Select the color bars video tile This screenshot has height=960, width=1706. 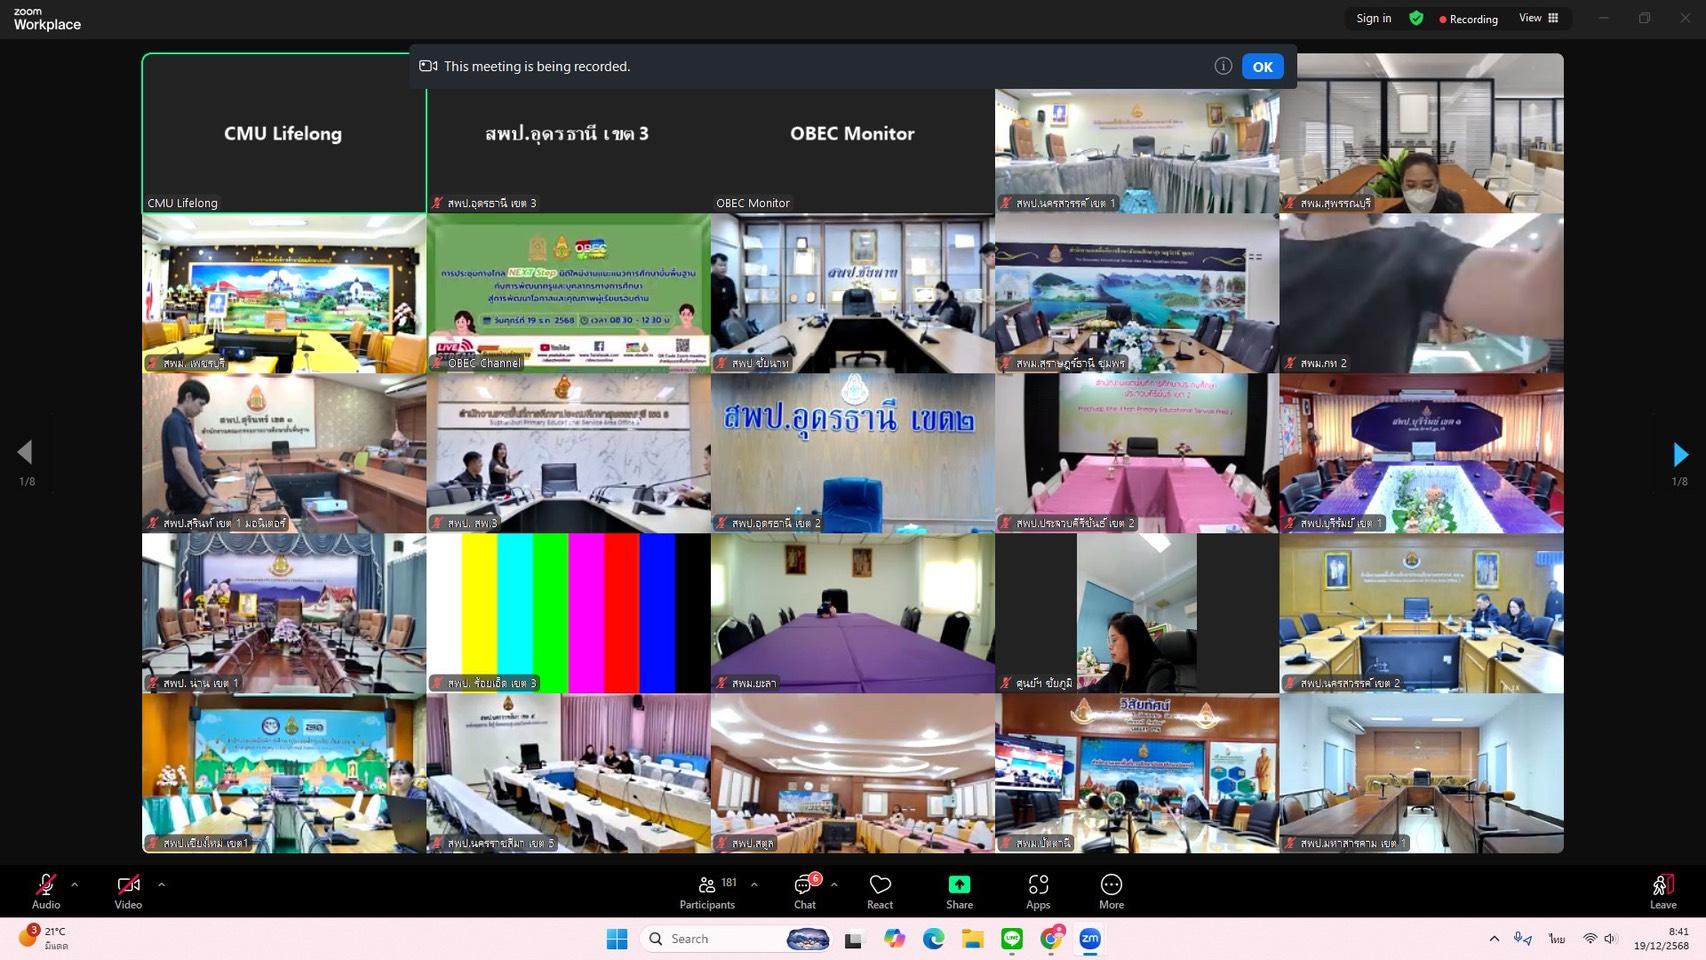tap(568, 612)
